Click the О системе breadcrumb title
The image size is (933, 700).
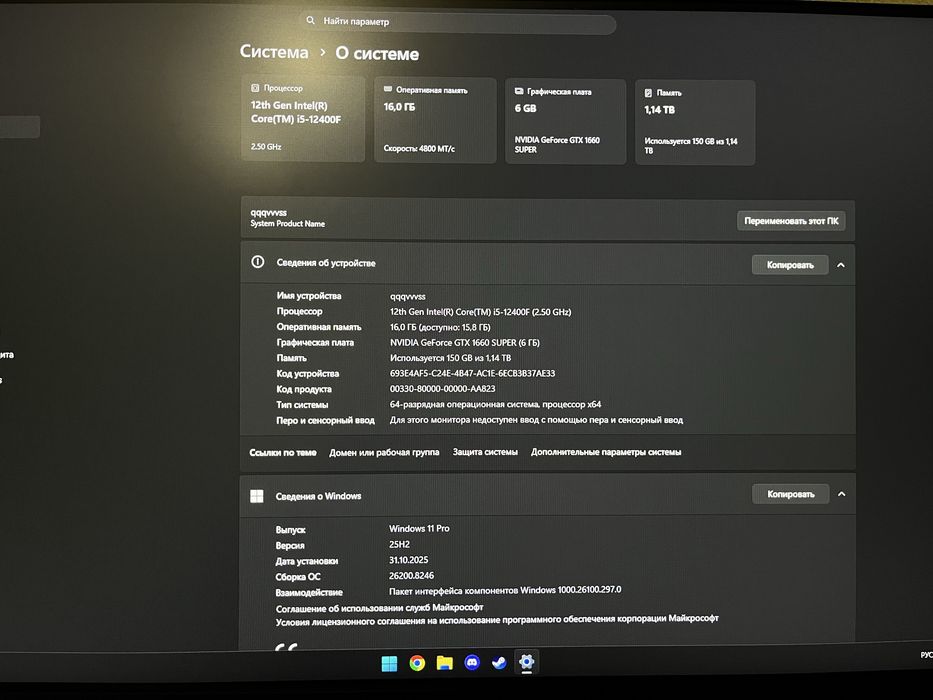coord(377,54)
